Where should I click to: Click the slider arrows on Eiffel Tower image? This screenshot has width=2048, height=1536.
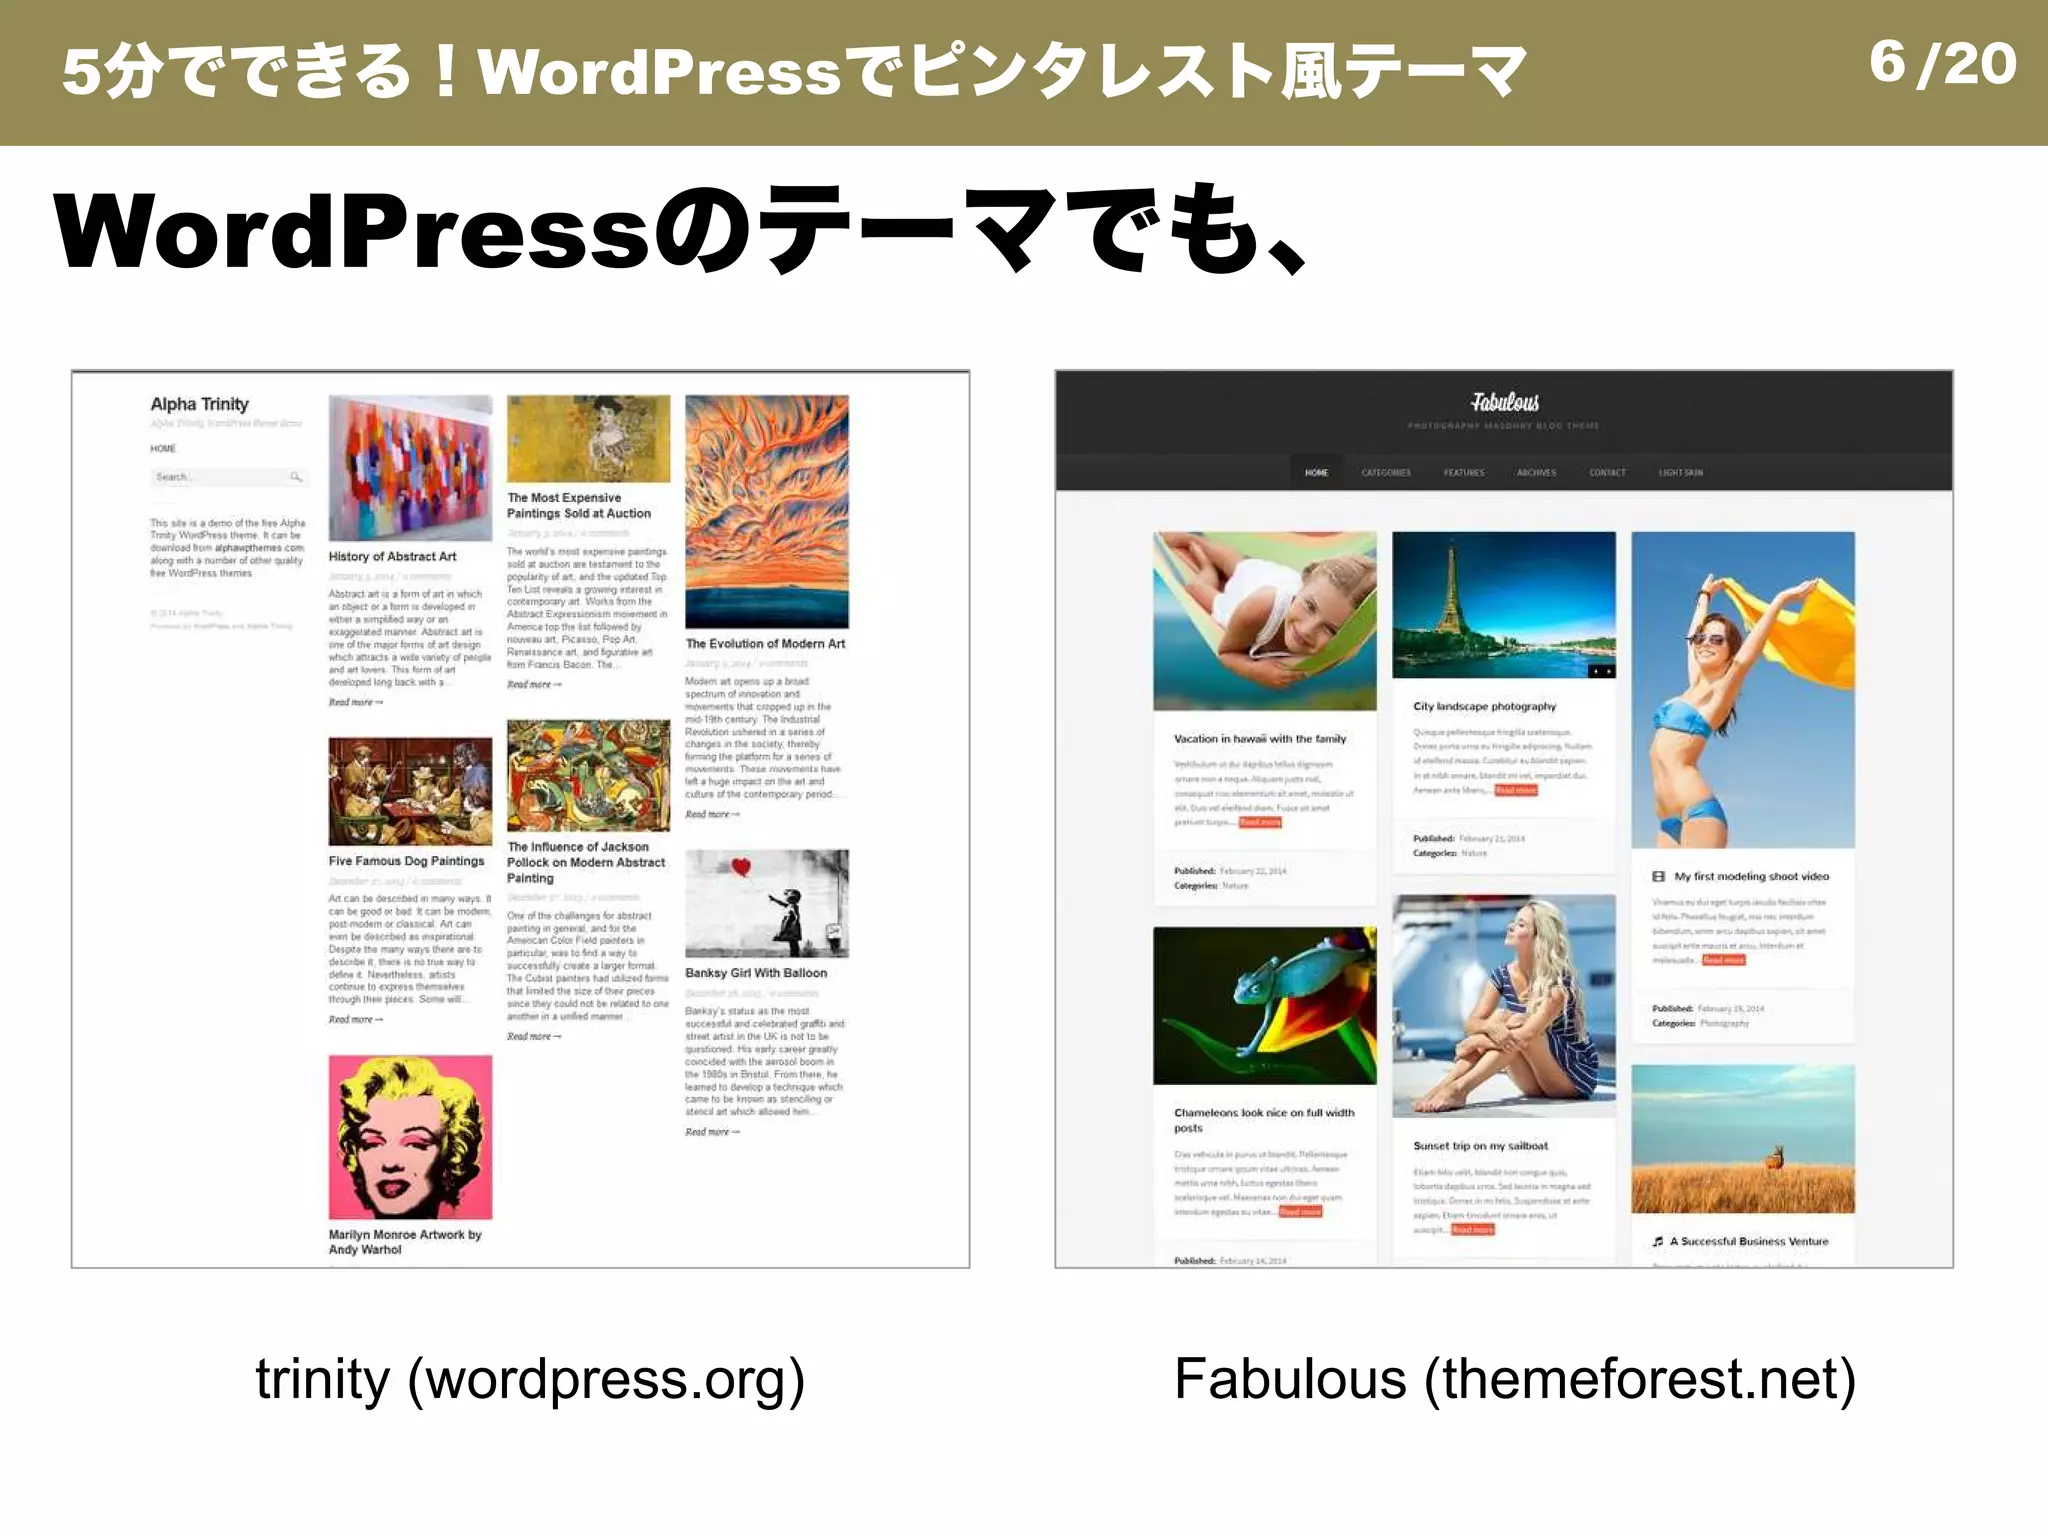click(x=1601, y=671)
